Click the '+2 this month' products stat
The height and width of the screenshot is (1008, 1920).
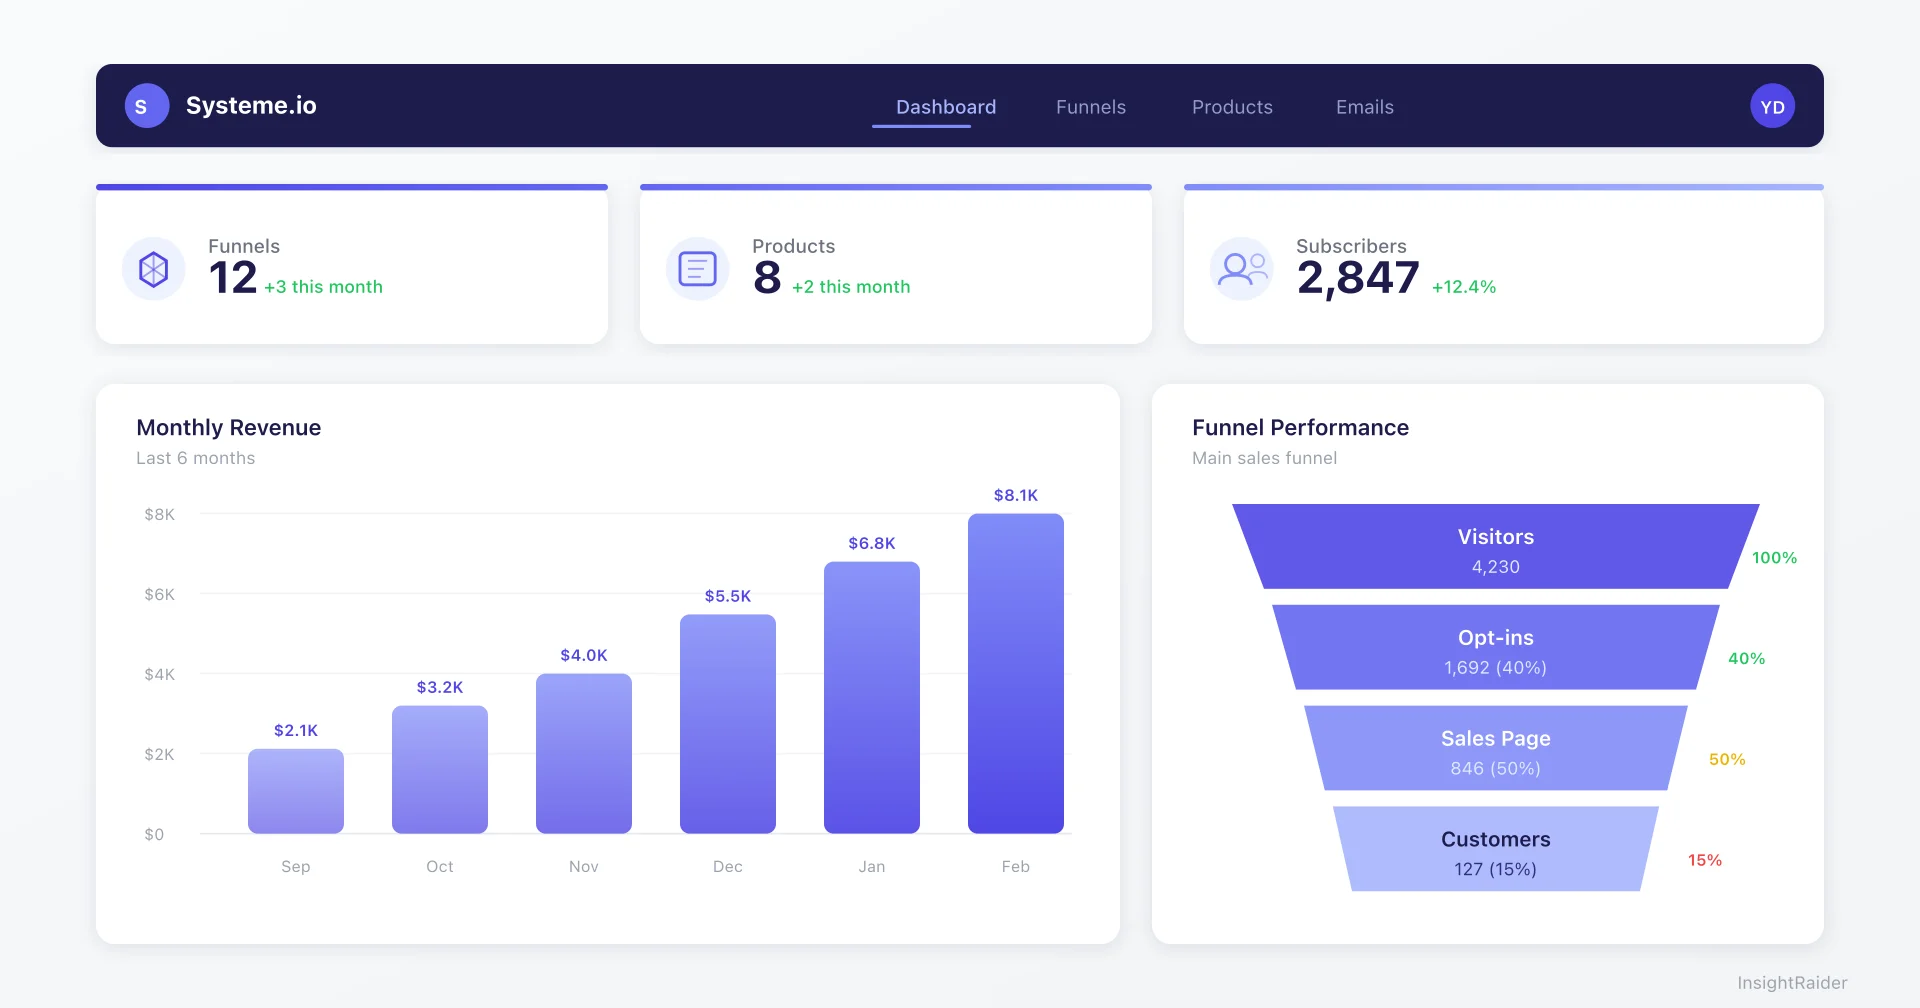point(850,287)
